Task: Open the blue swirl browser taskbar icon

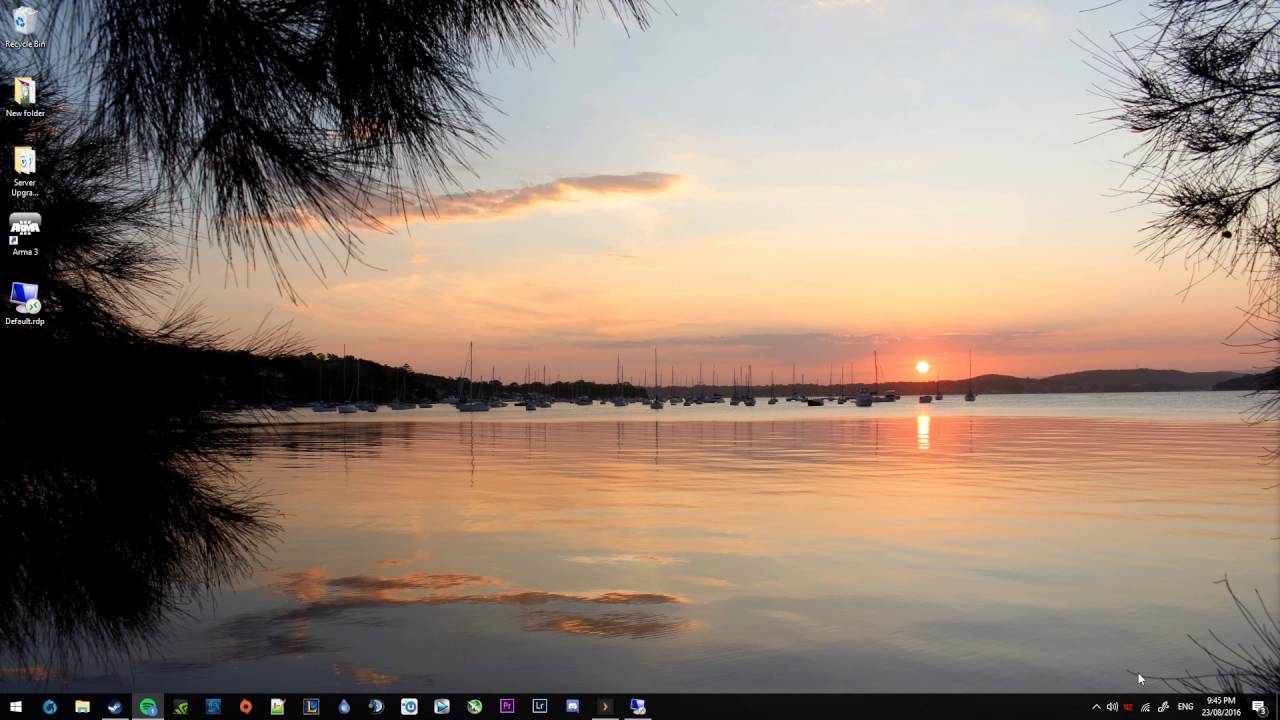Action: (x=49, y=707)
